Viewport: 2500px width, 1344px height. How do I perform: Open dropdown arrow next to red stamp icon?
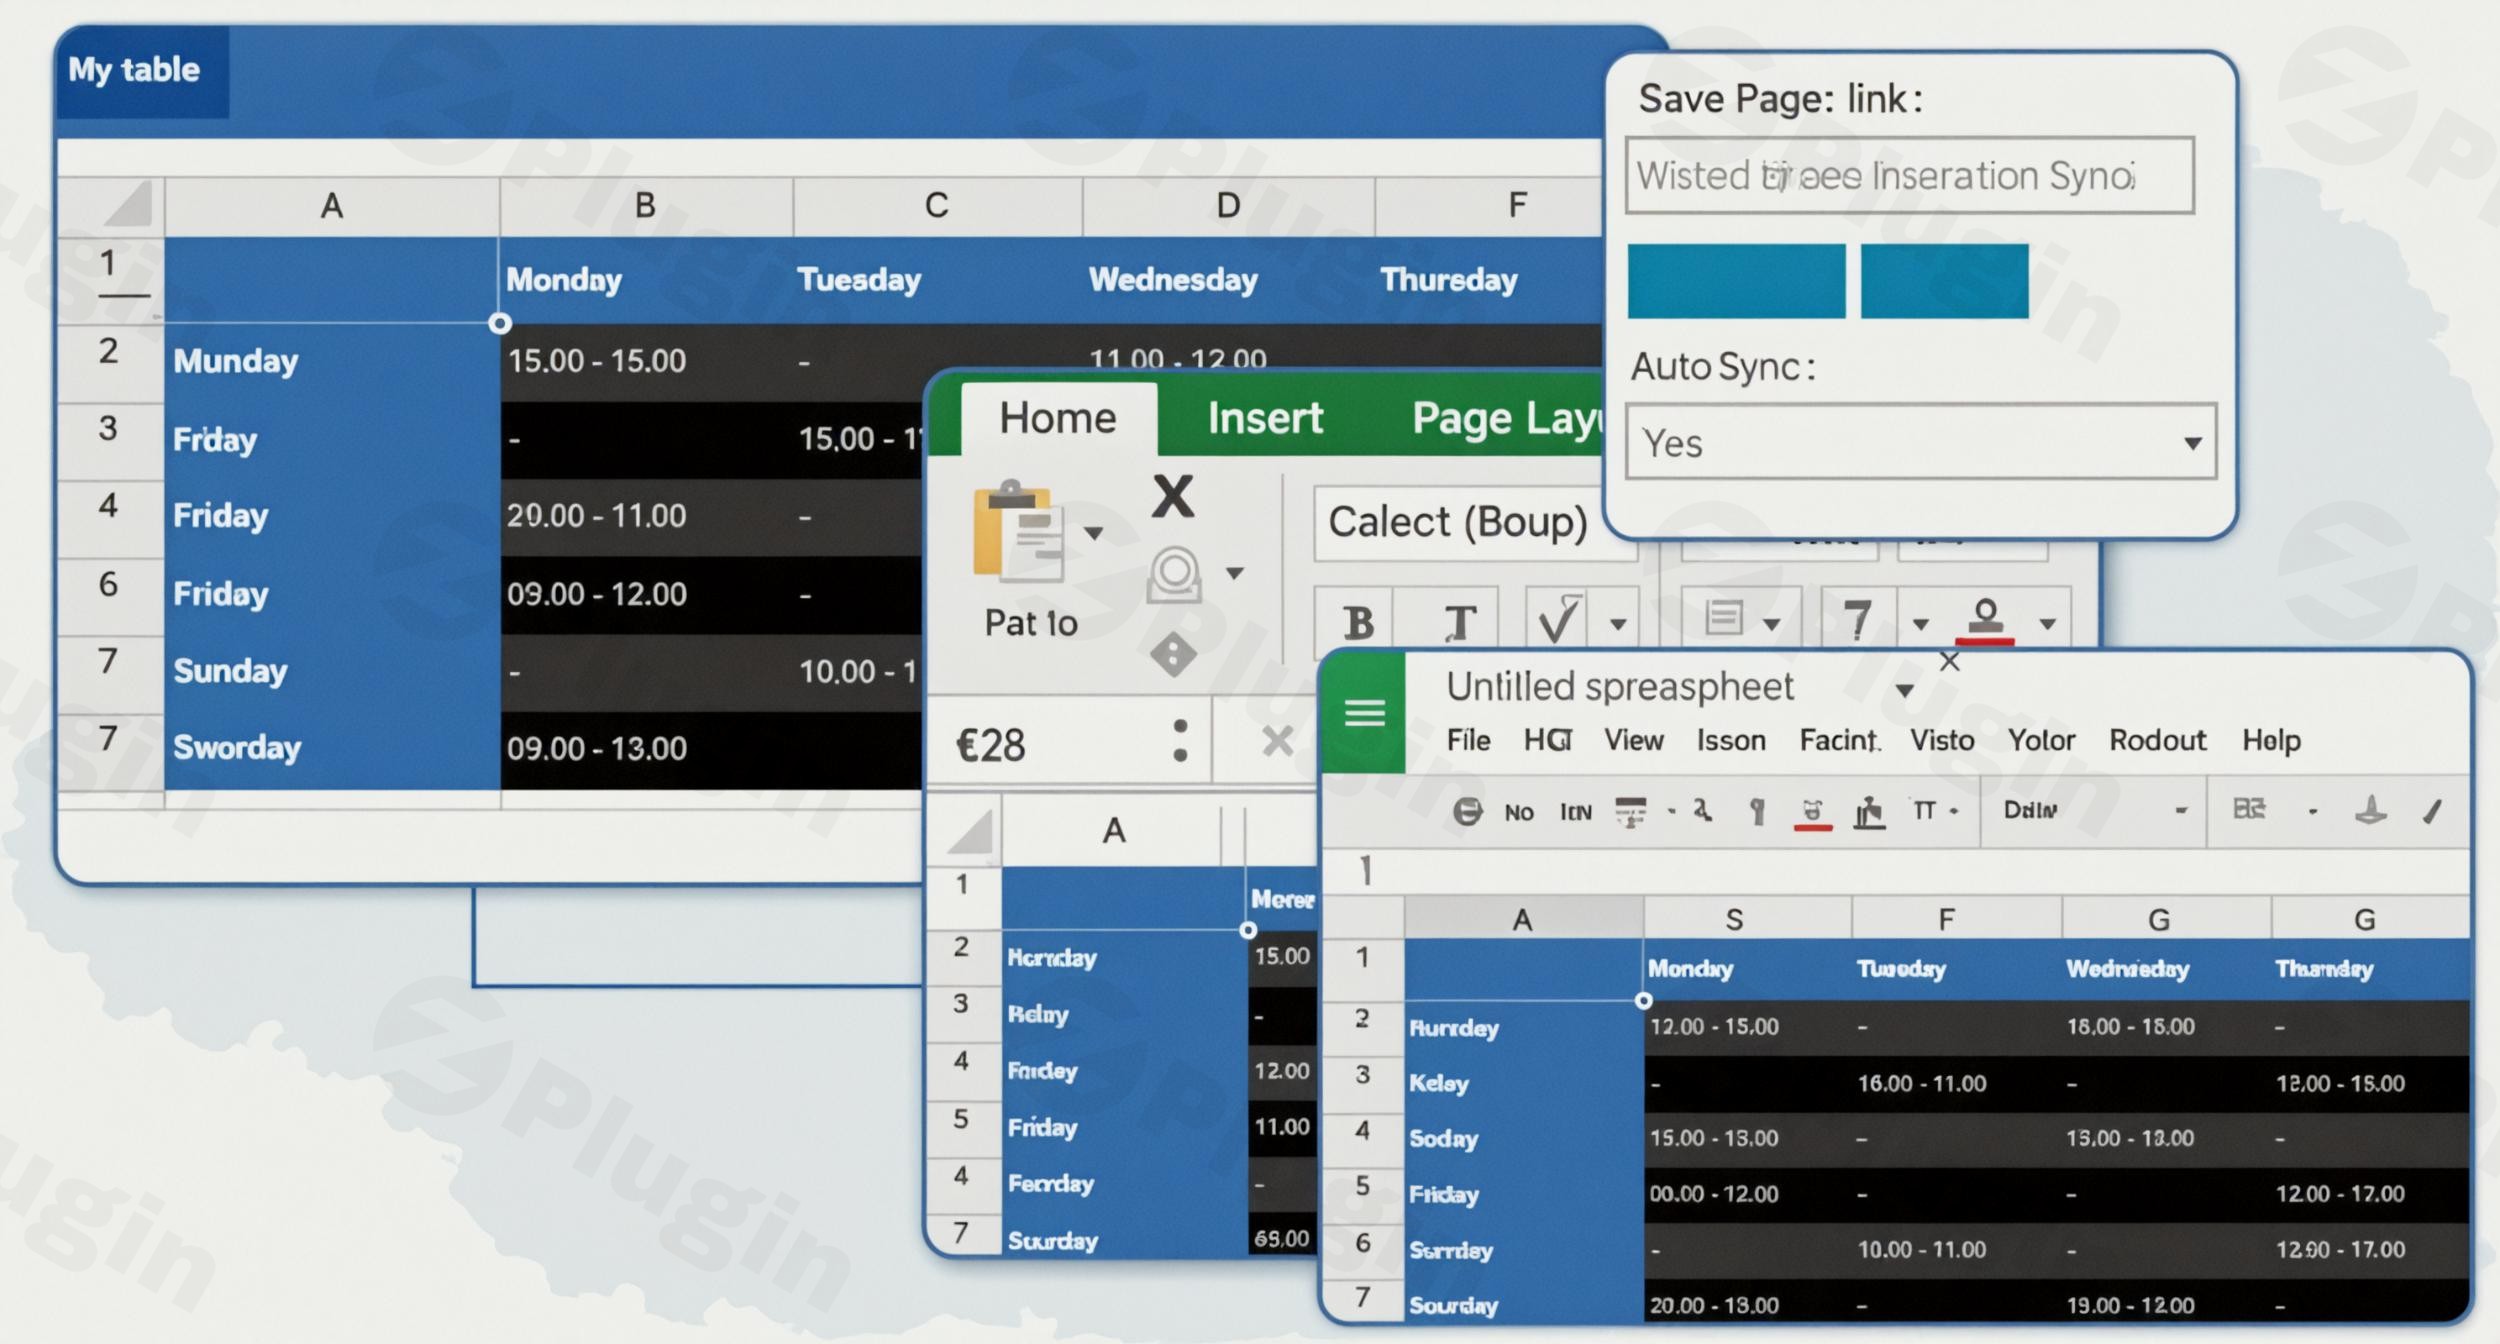(x=2047, y=624)
